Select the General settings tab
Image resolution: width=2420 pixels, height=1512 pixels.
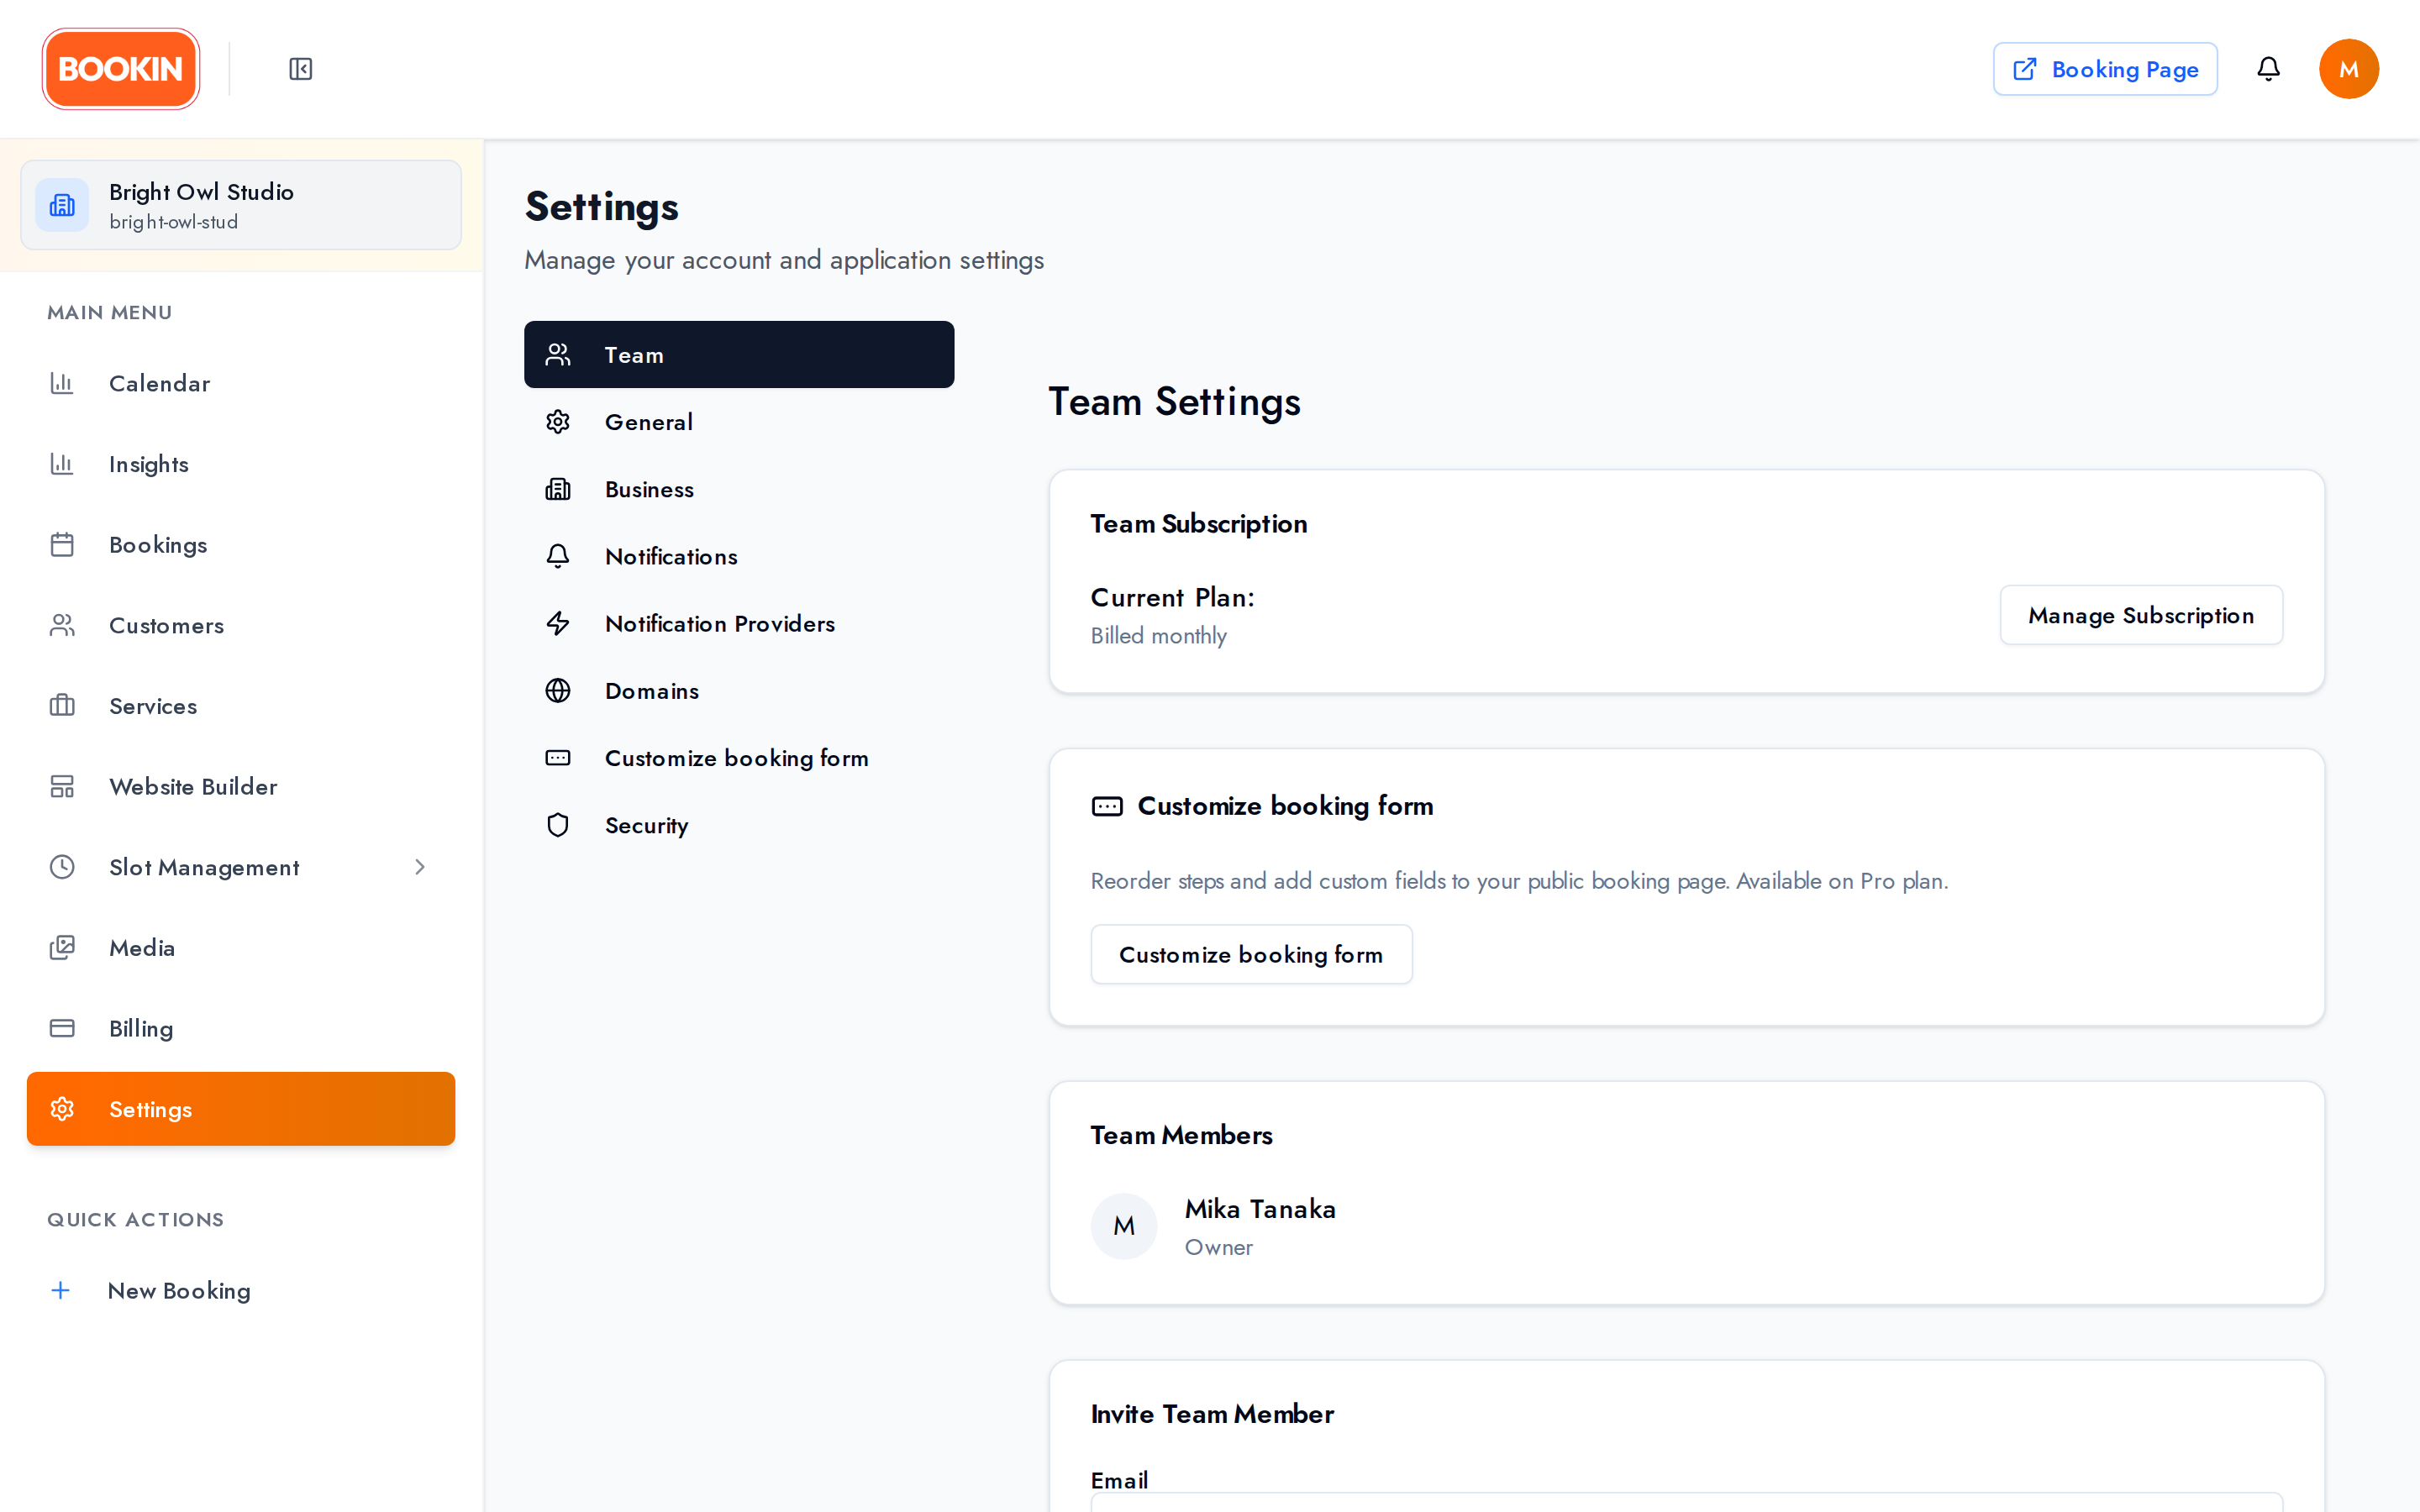[x=739, y=422]
